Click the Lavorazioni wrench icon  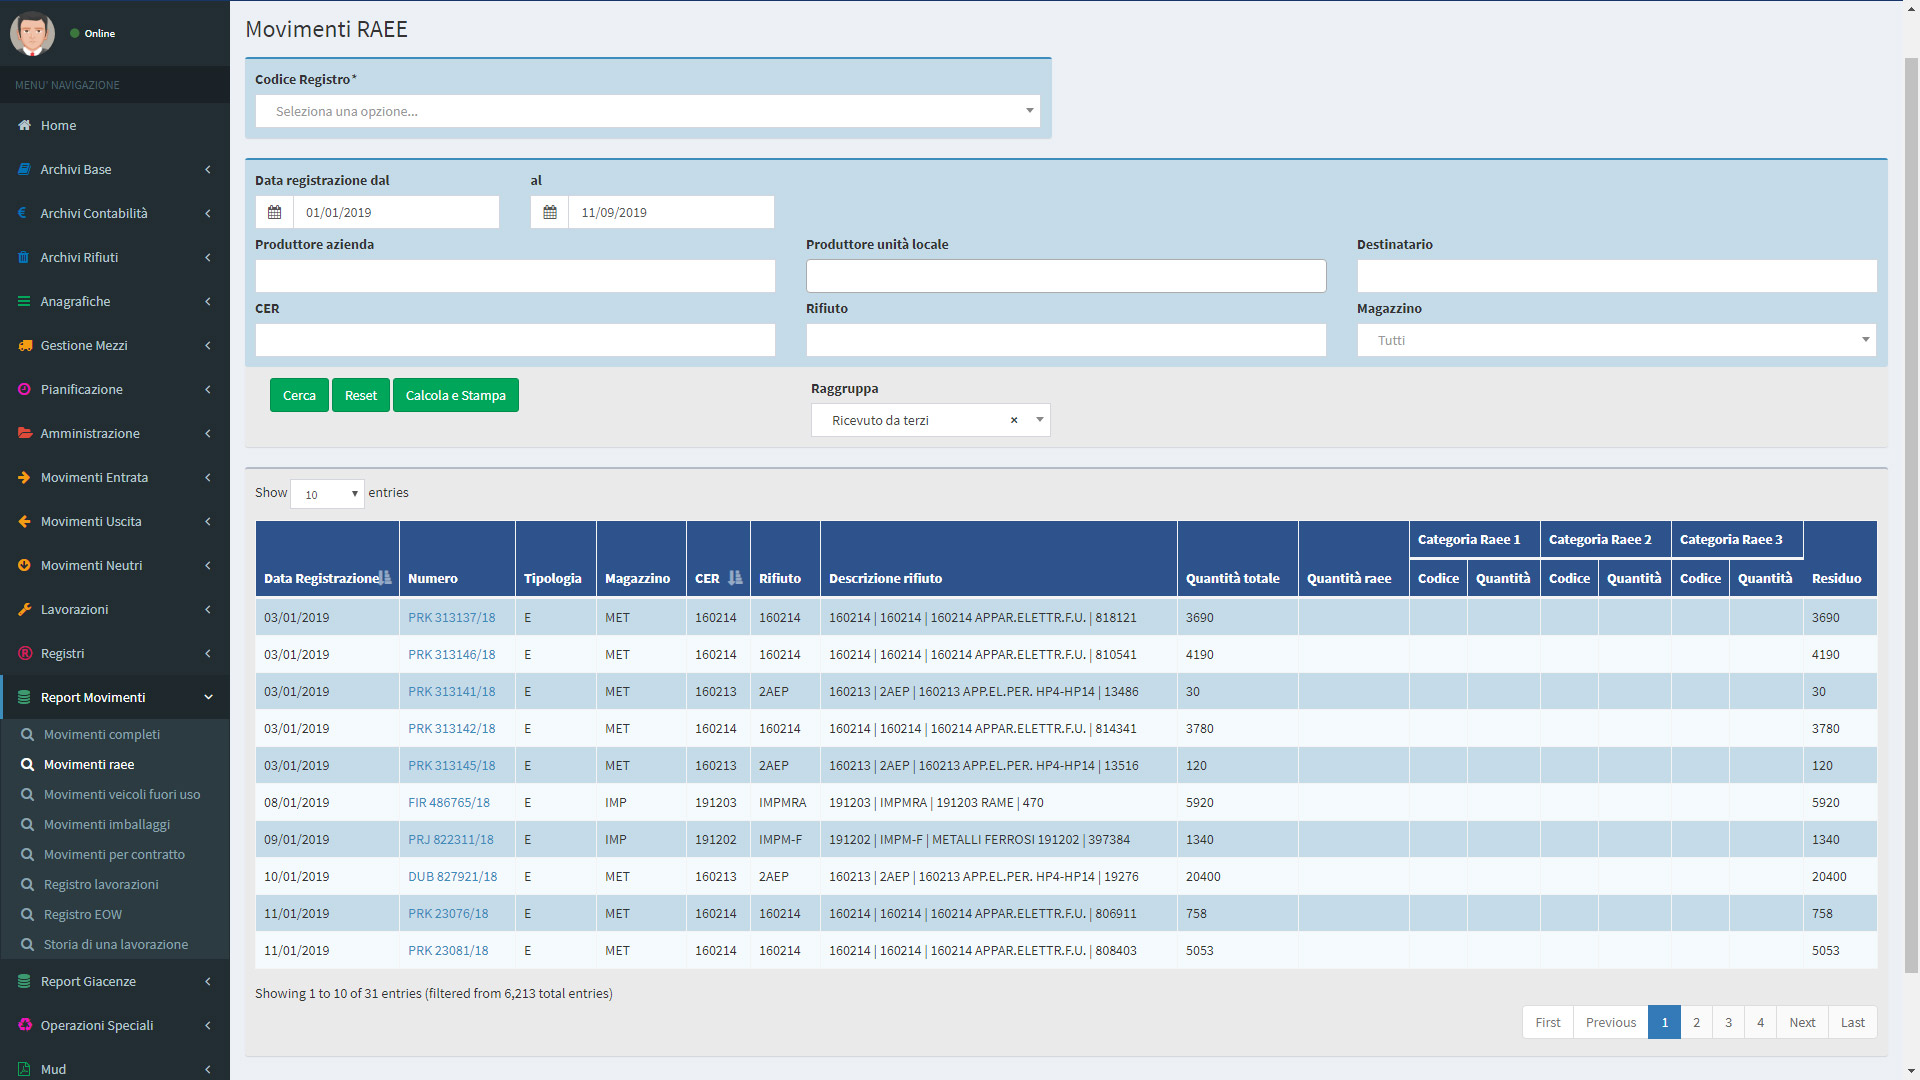(24, 609)
